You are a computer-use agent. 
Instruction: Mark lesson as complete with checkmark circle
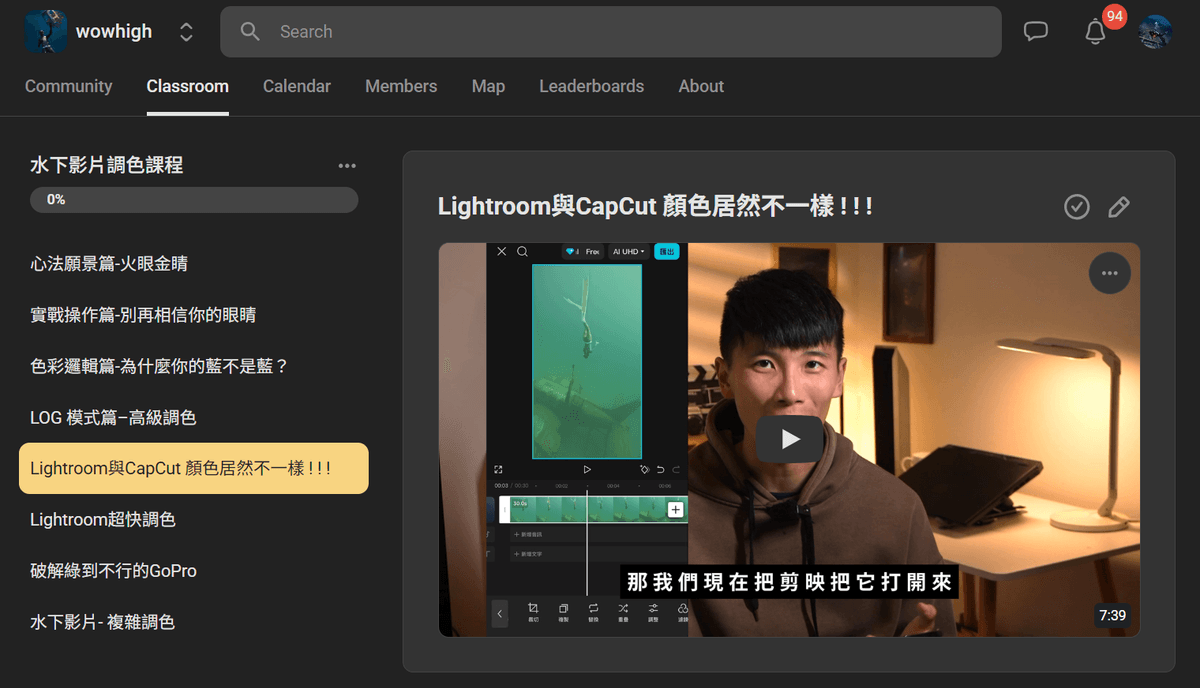pyautogui.click(x=1077, y=207)
